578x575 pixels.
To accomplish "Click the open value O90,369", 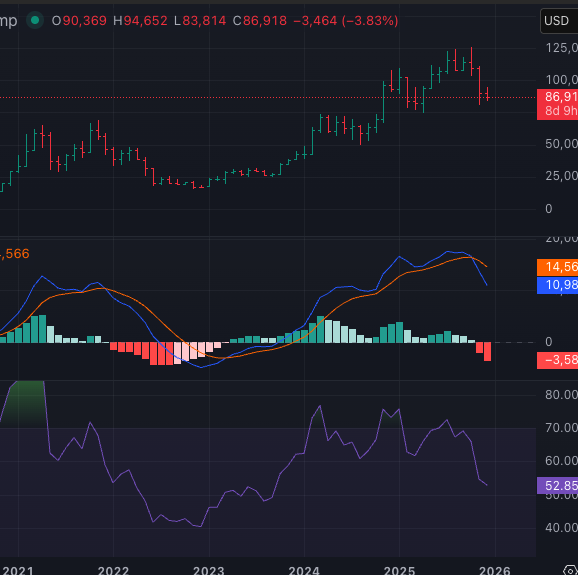I will click(79, 21).
